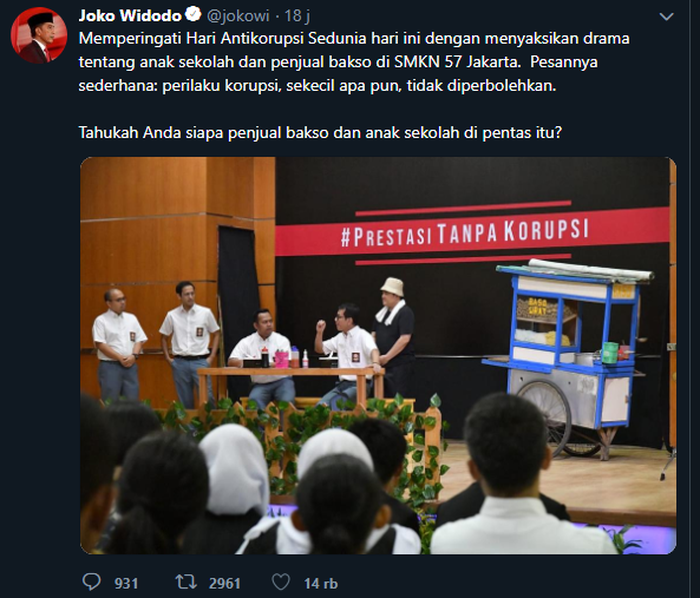Click the Tahukah Anda question line

pyautogui.click(x=320, y=133)
